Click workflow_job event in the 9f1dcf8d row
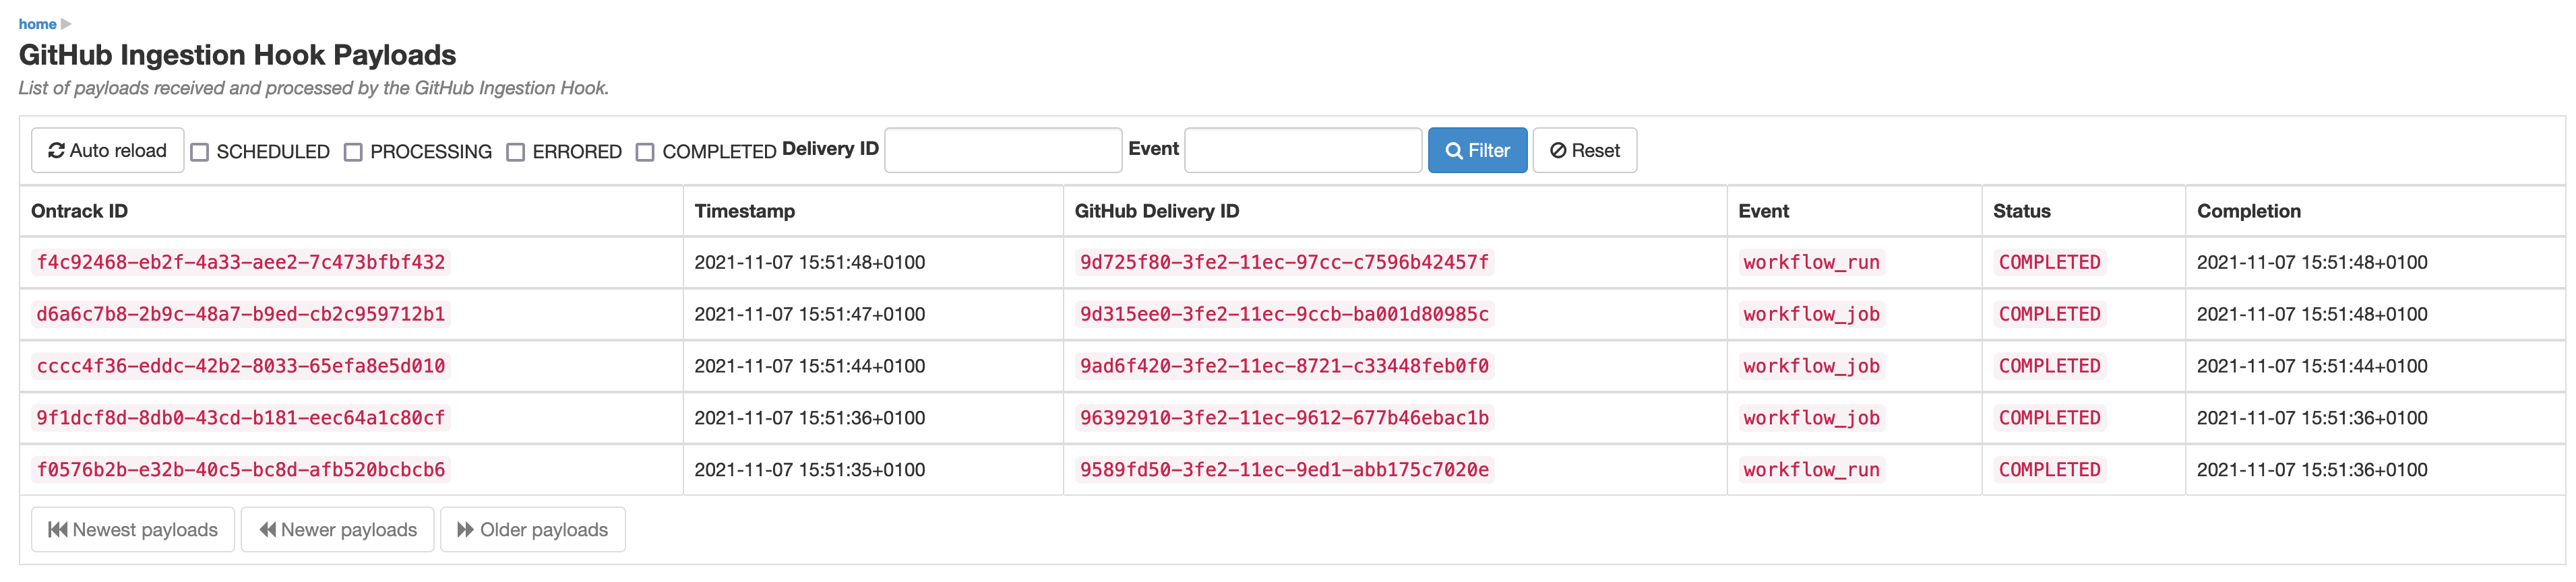This screenshot has width=2576, height=582. point(1811,418)
